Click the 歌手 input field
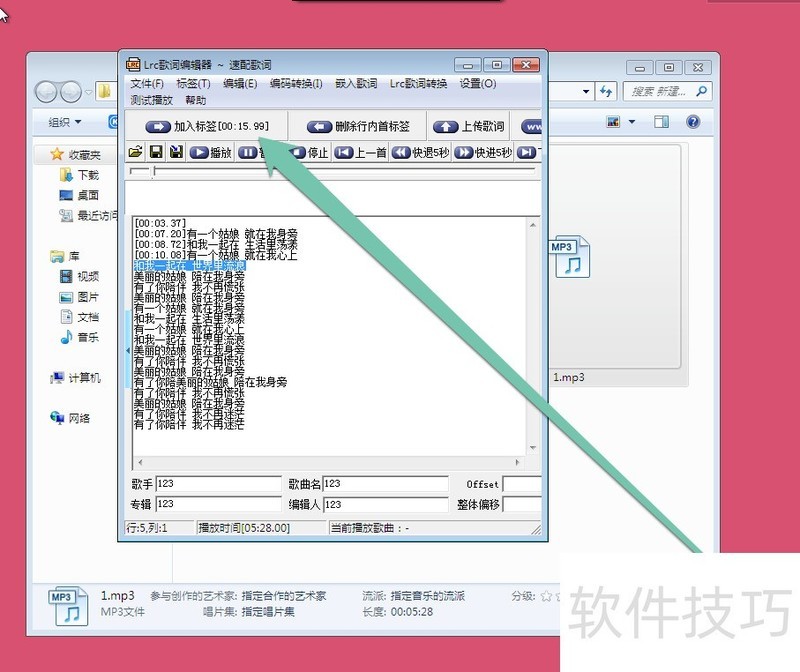The image size is (800, 672). (x=218, y=483)
